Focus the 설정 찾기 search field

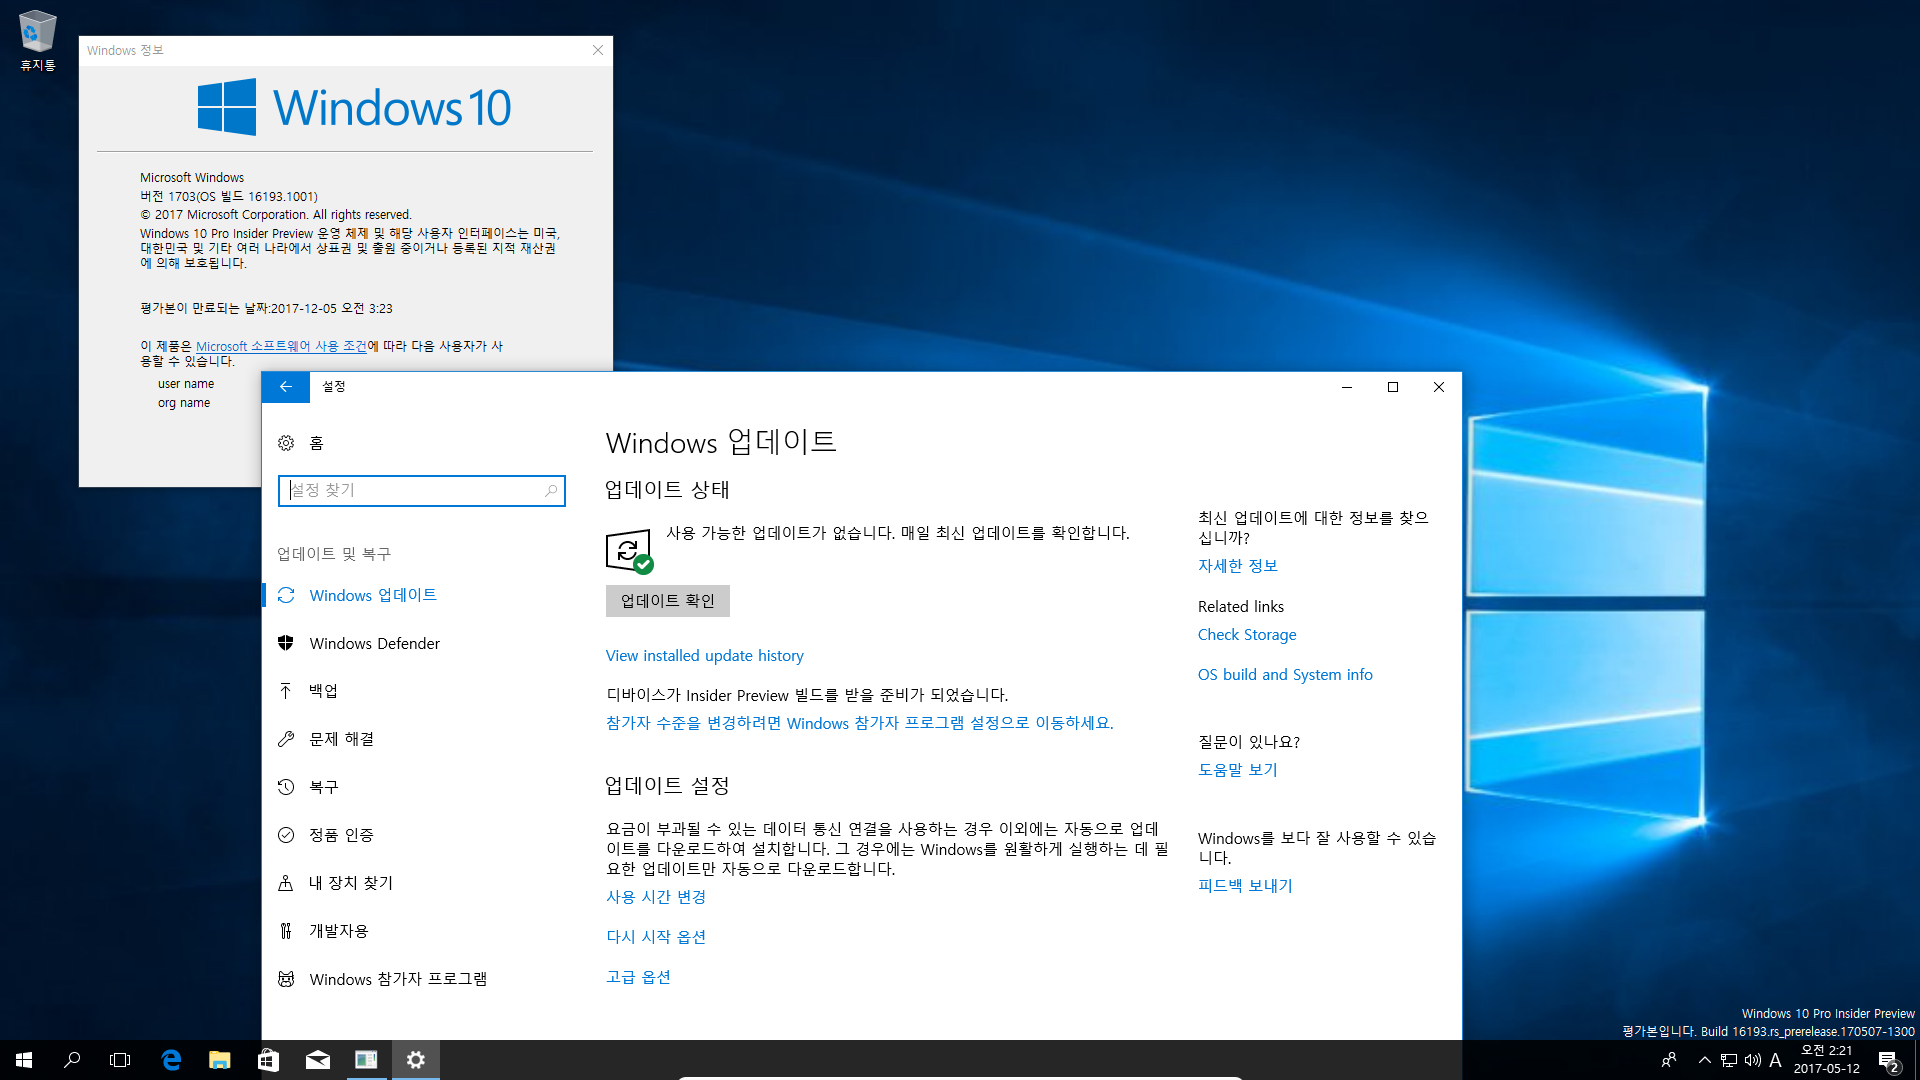(x=422, y=491)
